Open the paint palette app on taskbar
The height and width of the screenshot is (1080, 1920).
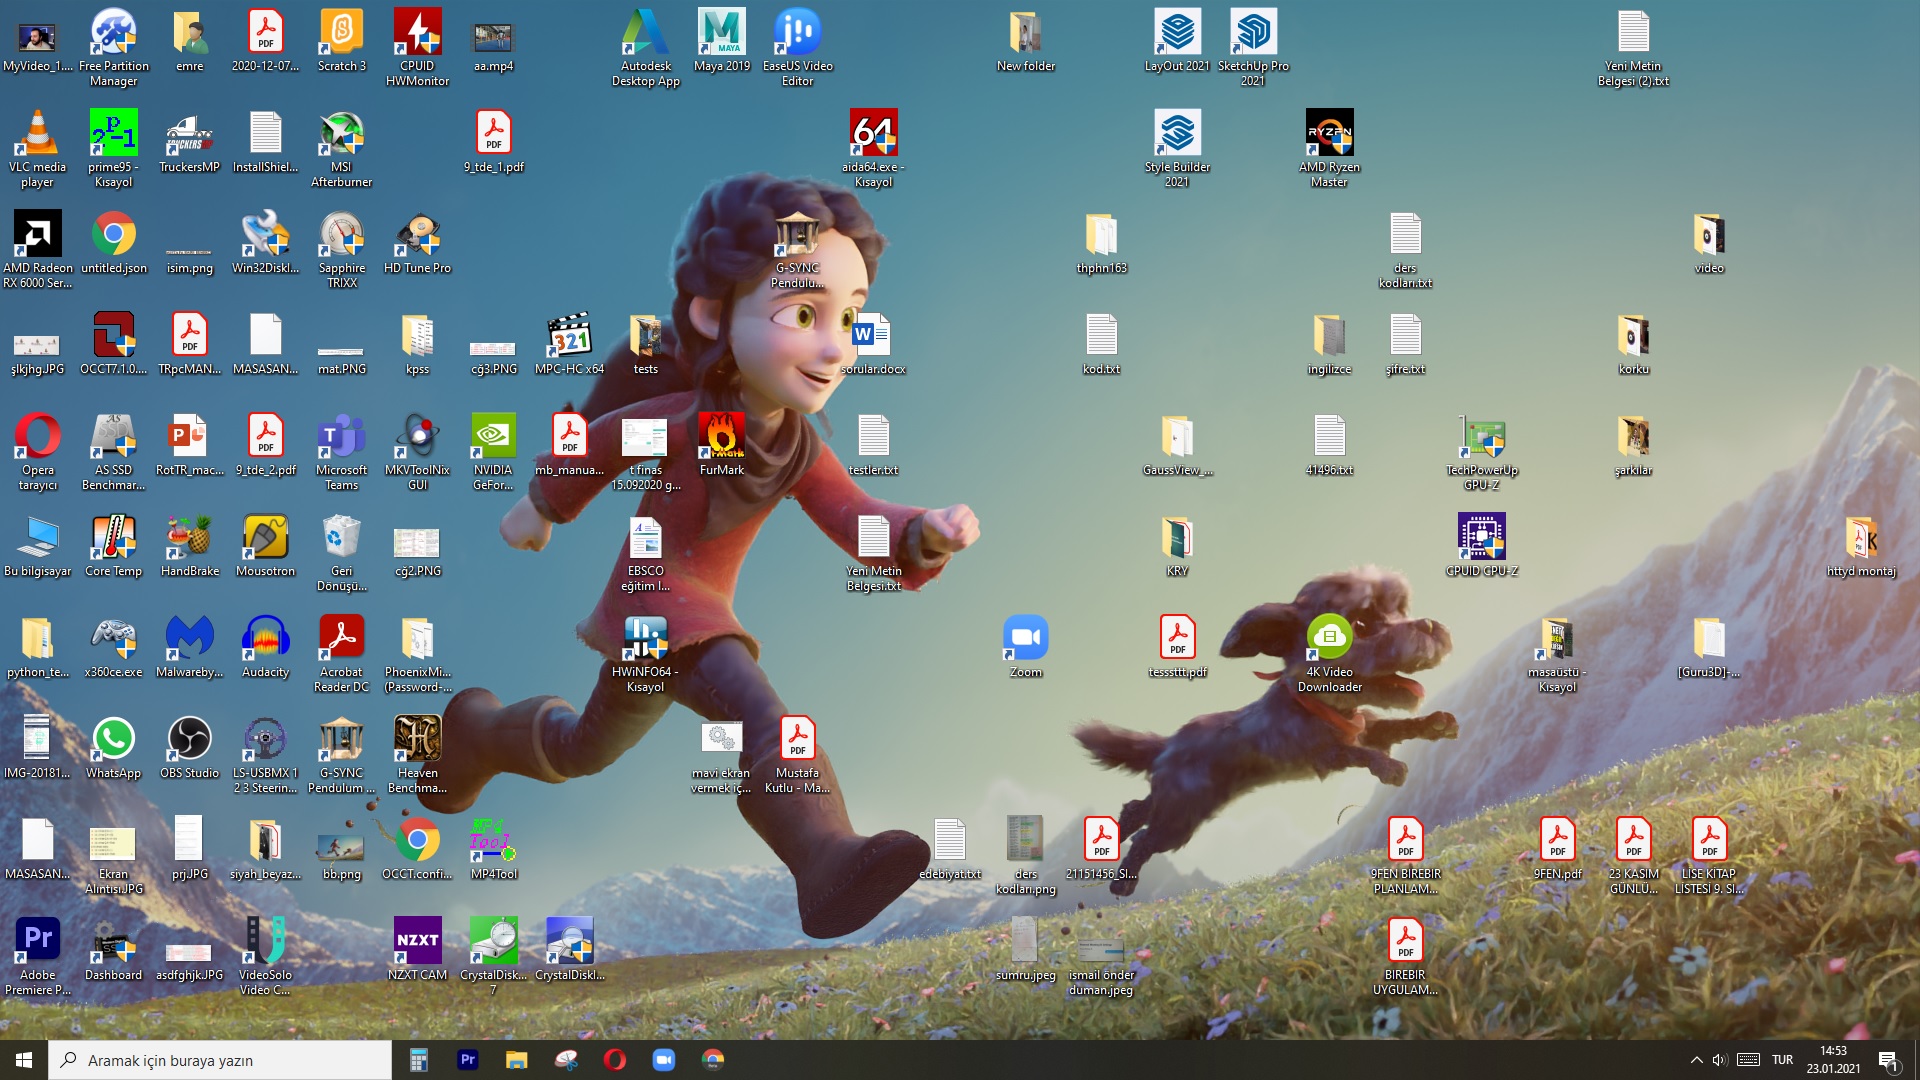click(566, 1060)
